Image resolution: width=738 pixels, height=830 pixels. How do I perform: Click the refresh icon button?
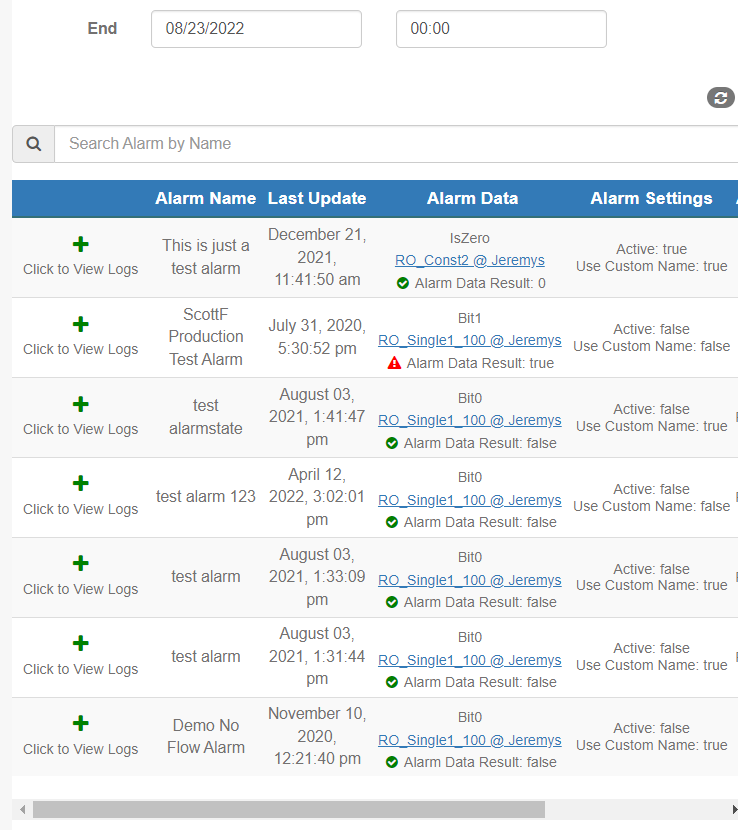tap(721, 98)
